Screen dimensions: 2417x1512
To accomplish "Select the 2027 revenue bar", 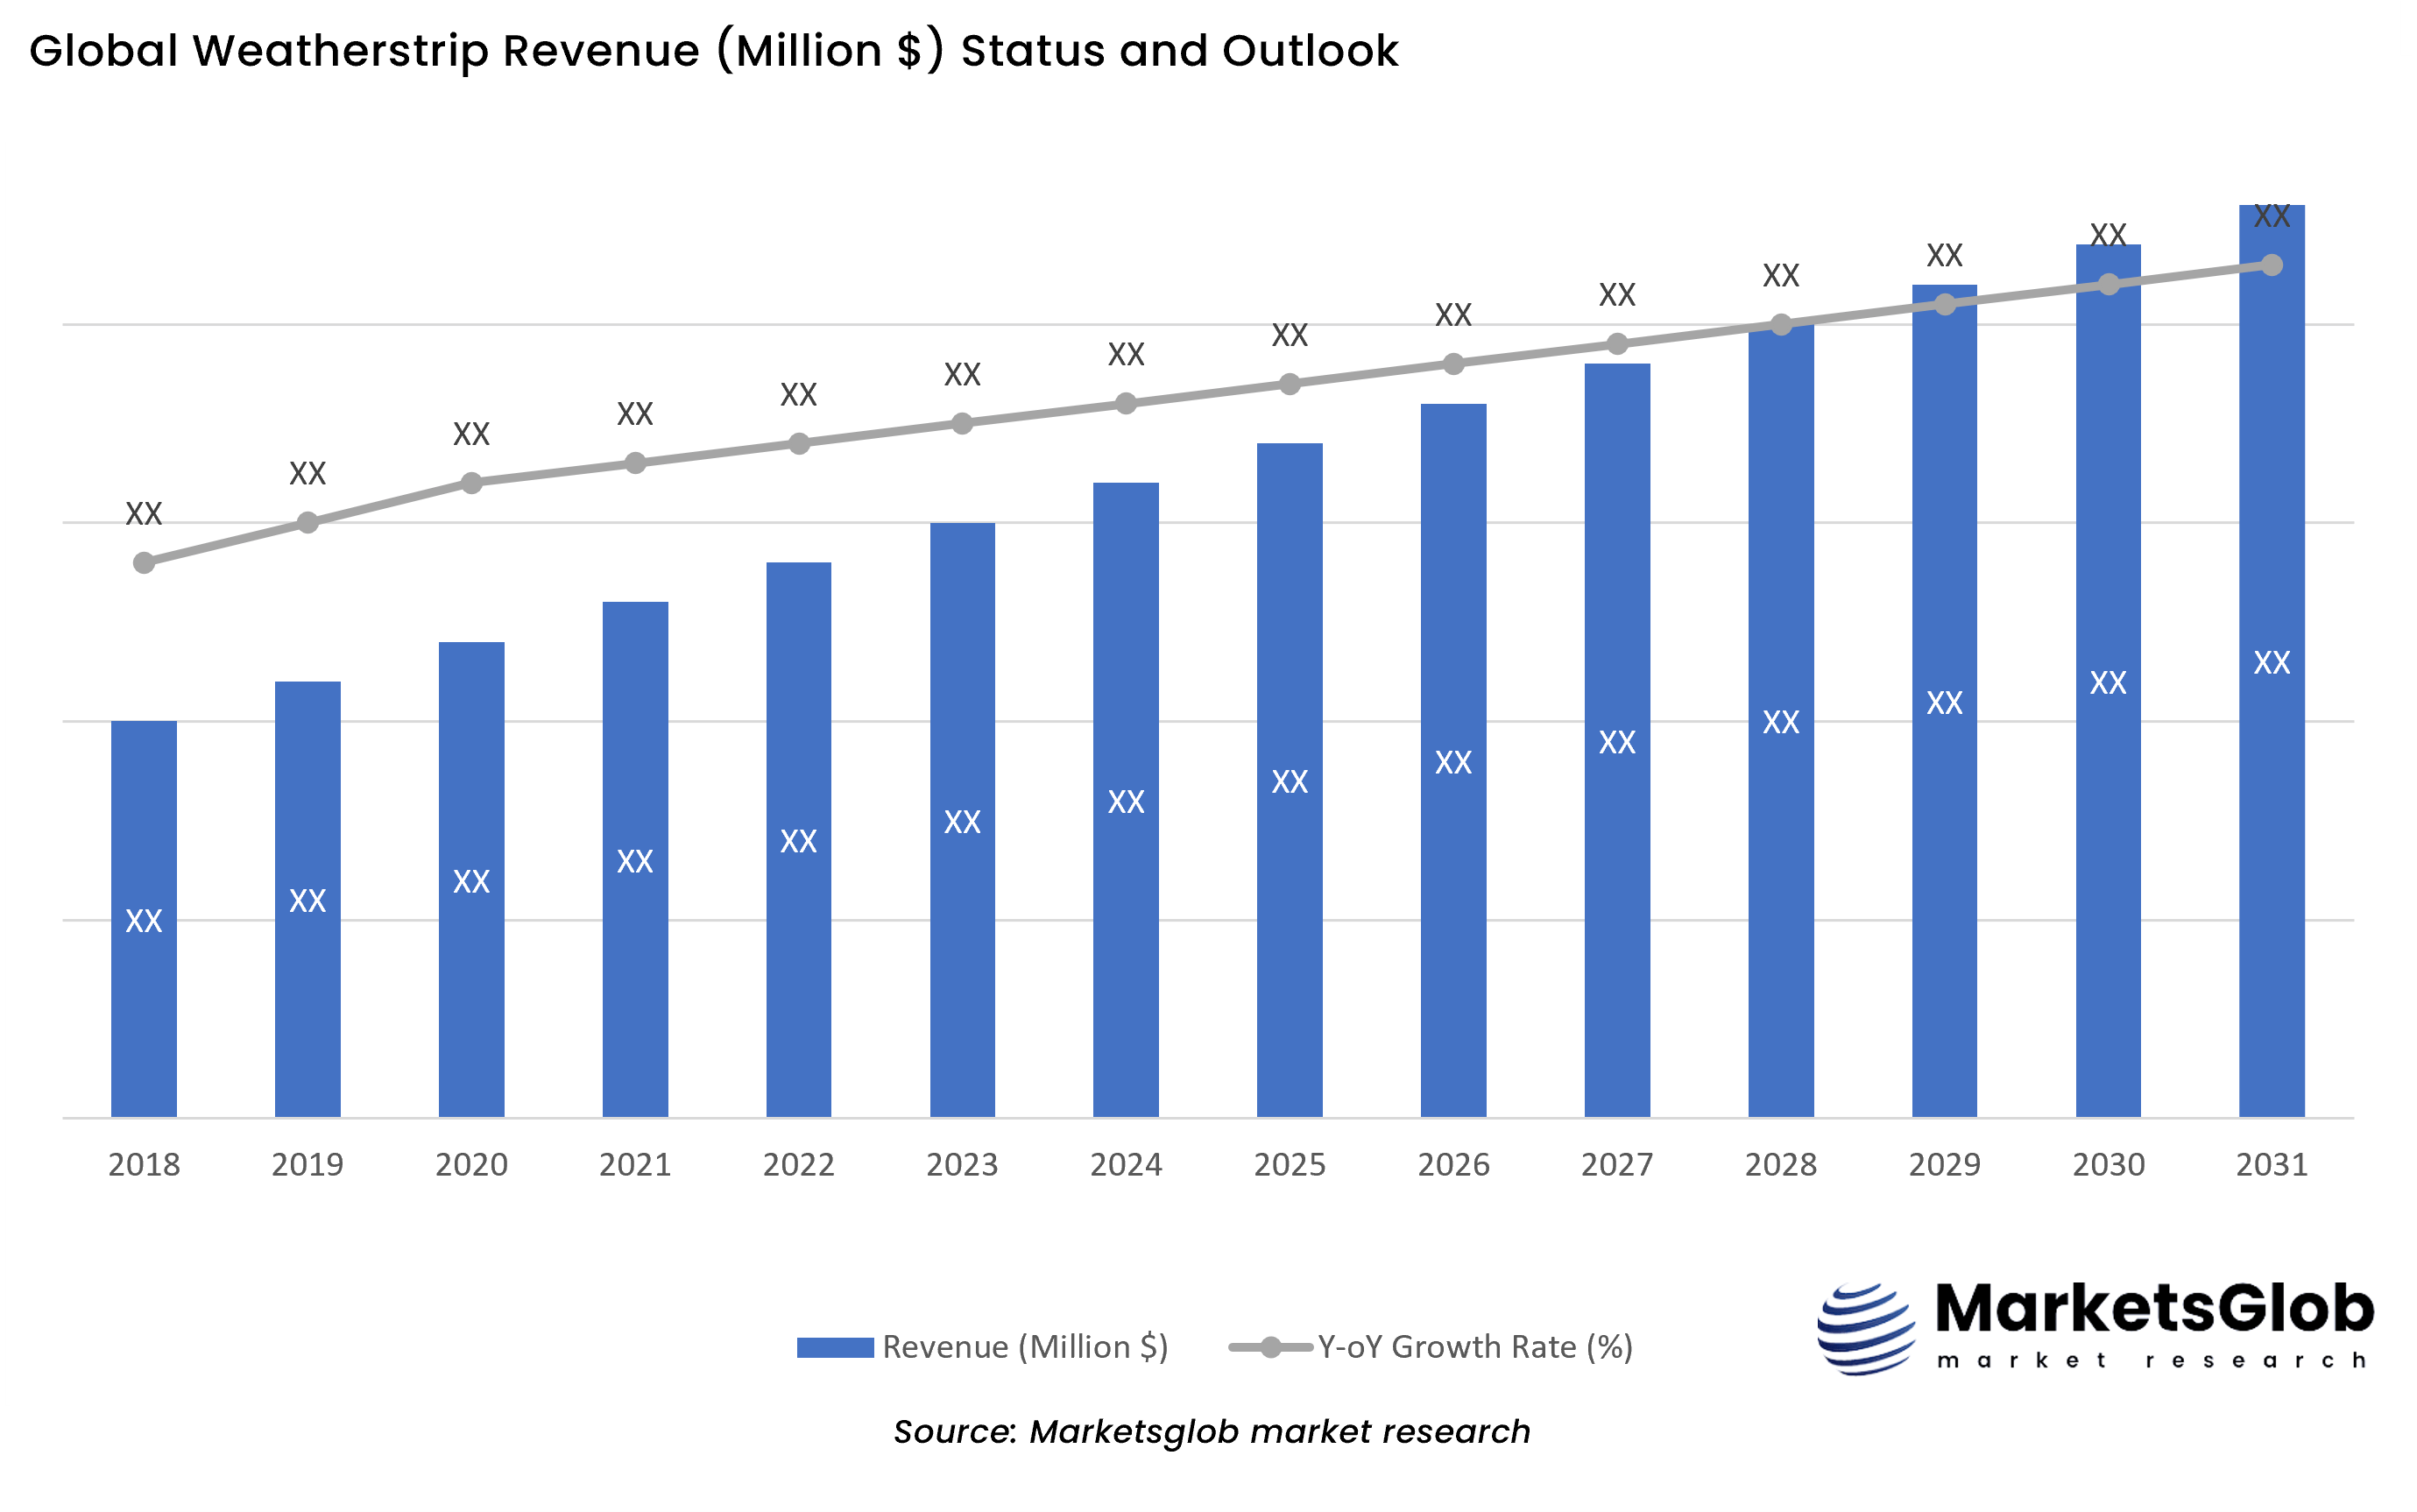I will coord(1617,741).
